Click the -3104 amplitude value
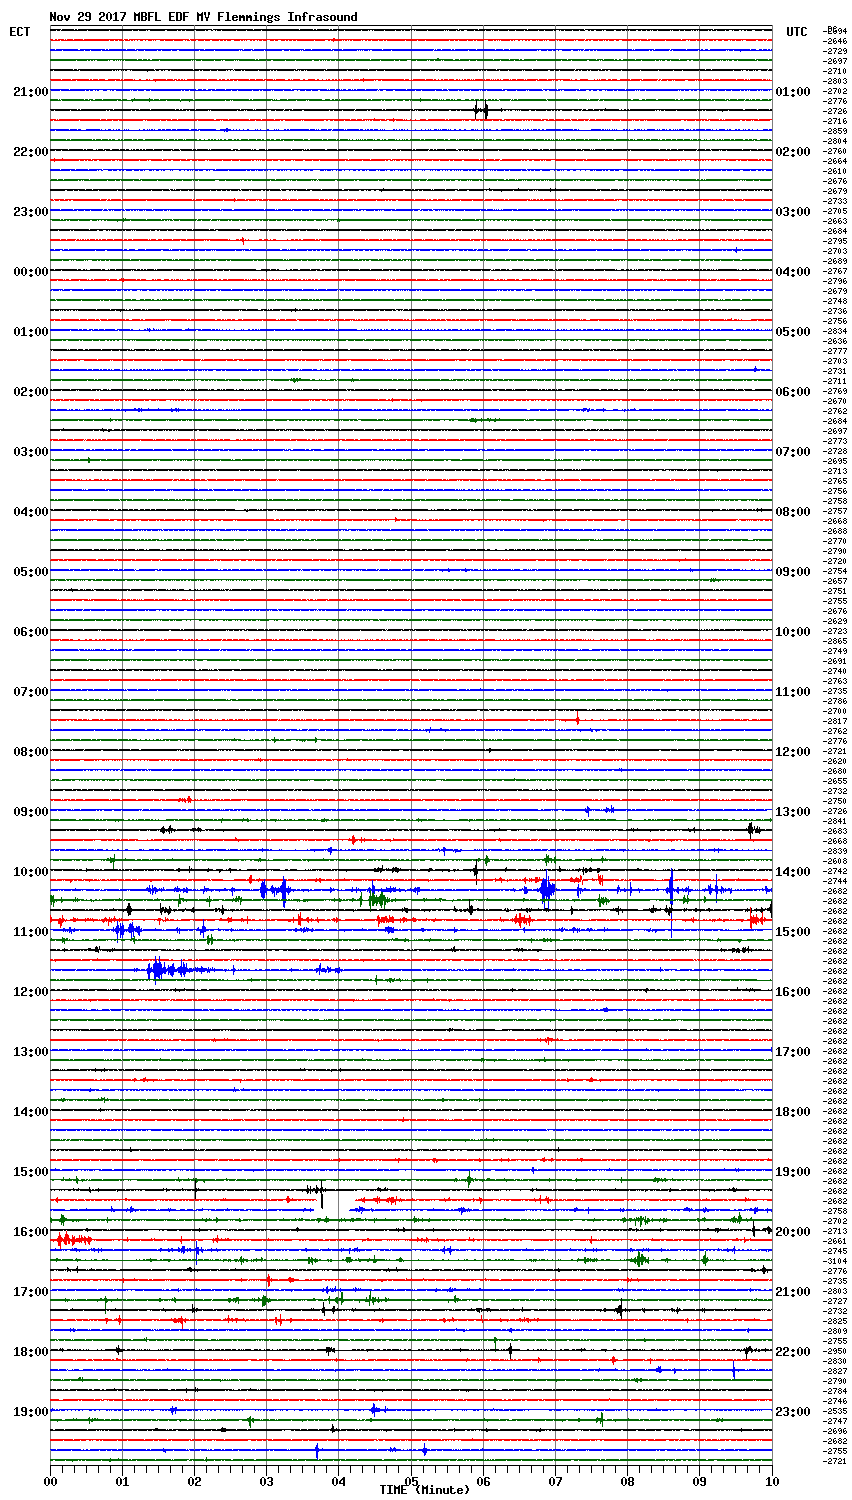The height and width of the screenshot is (1500, 852). tap(835, 1261)
